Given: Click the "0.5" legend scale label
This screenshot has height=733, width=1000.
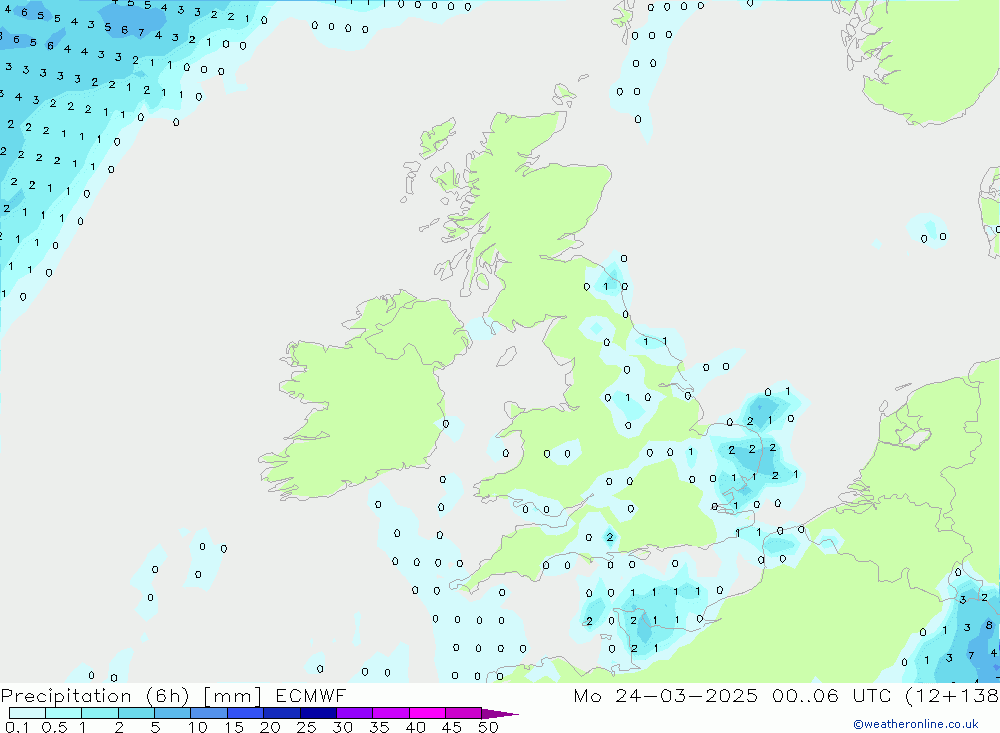Looking at the screenshot, I should click(54, 727).
